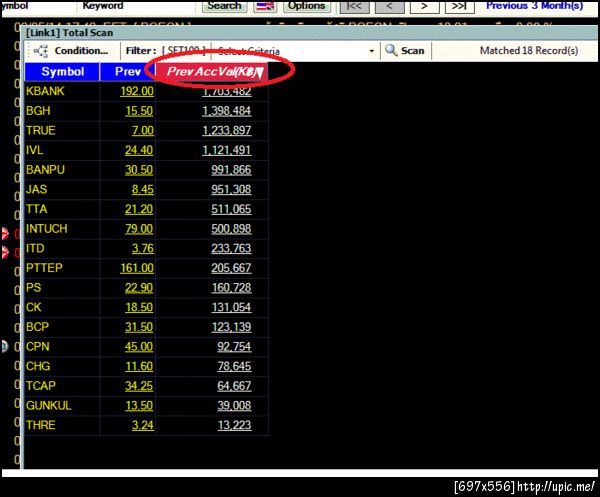Click TRUE value 1,233,897

[227, 130]
